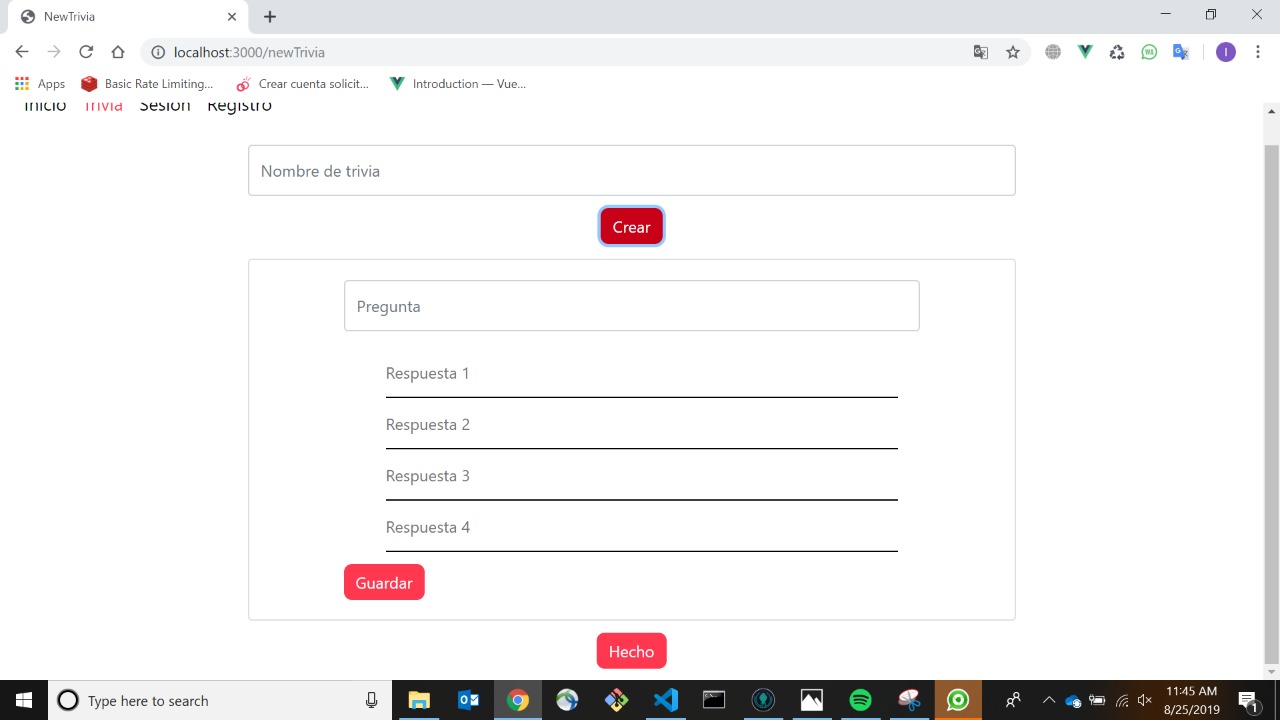Image resolution: width=1280 pixels, height=720 pixels.
Task: Focus the Respuesta 1 field
Action: 642,374
